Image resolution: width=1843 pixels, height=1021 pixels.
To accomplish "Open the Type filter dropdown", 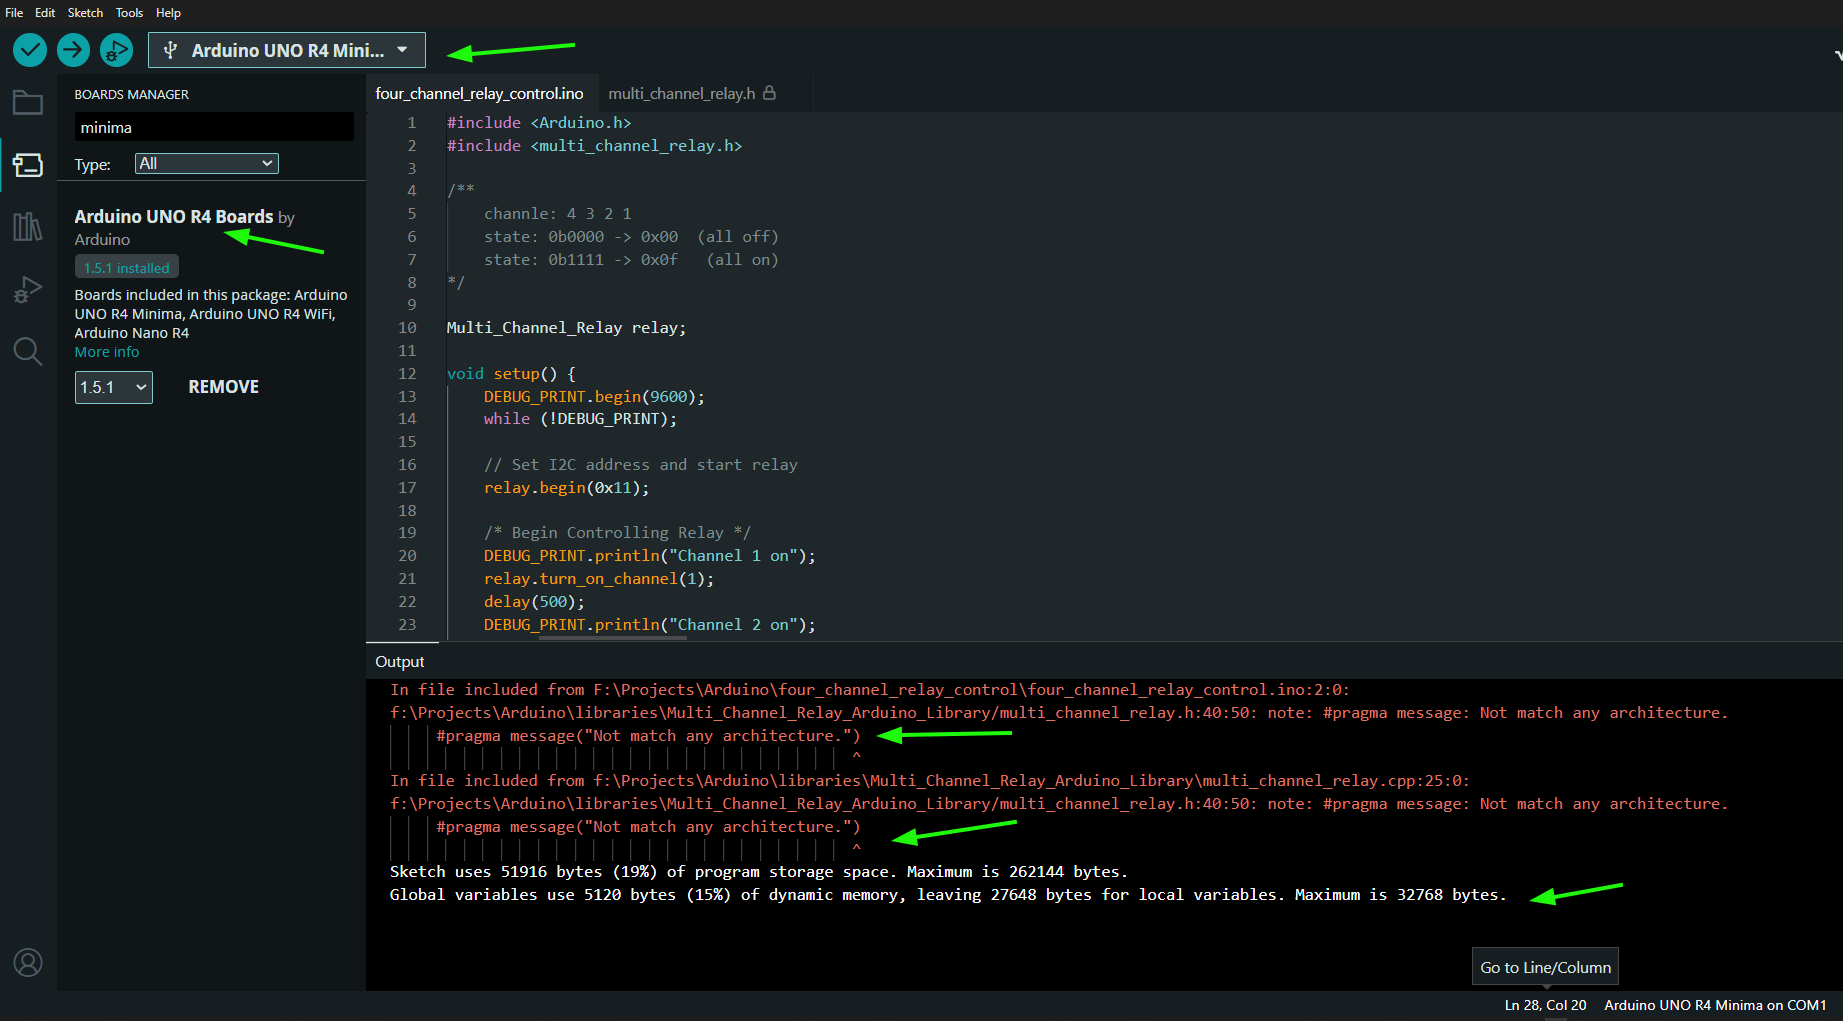I will [x=206, y=164].
